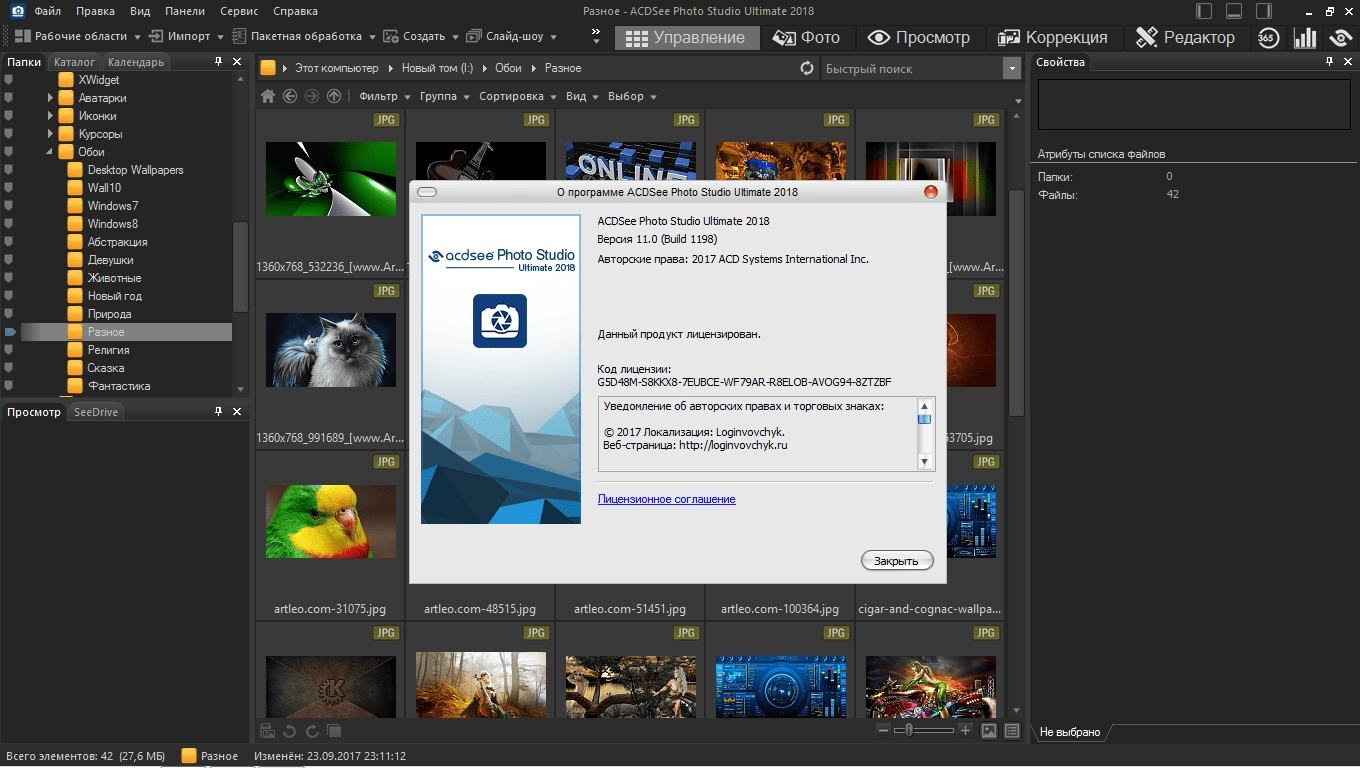Close the Просмотр preview panel
Screen dimensions: 1360x768
(x=237, y=412)
